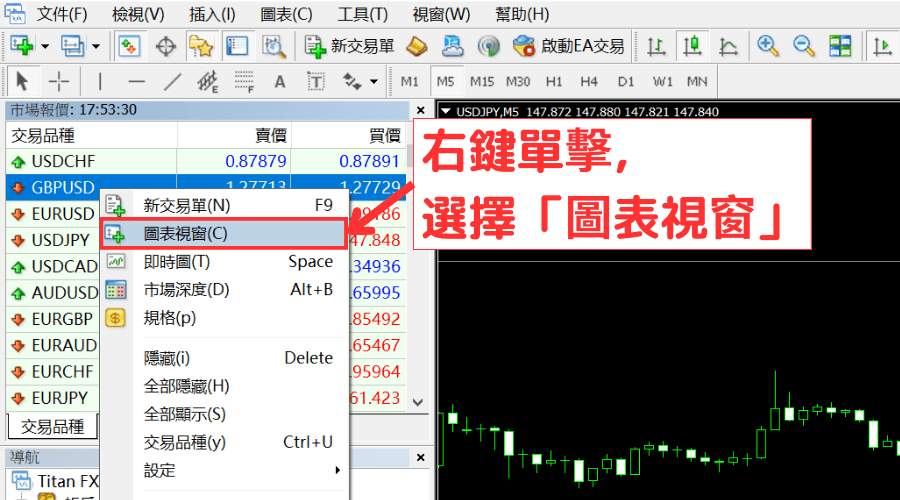Open the 幫助(H) menu
The image size is (900, 500).
522,14
